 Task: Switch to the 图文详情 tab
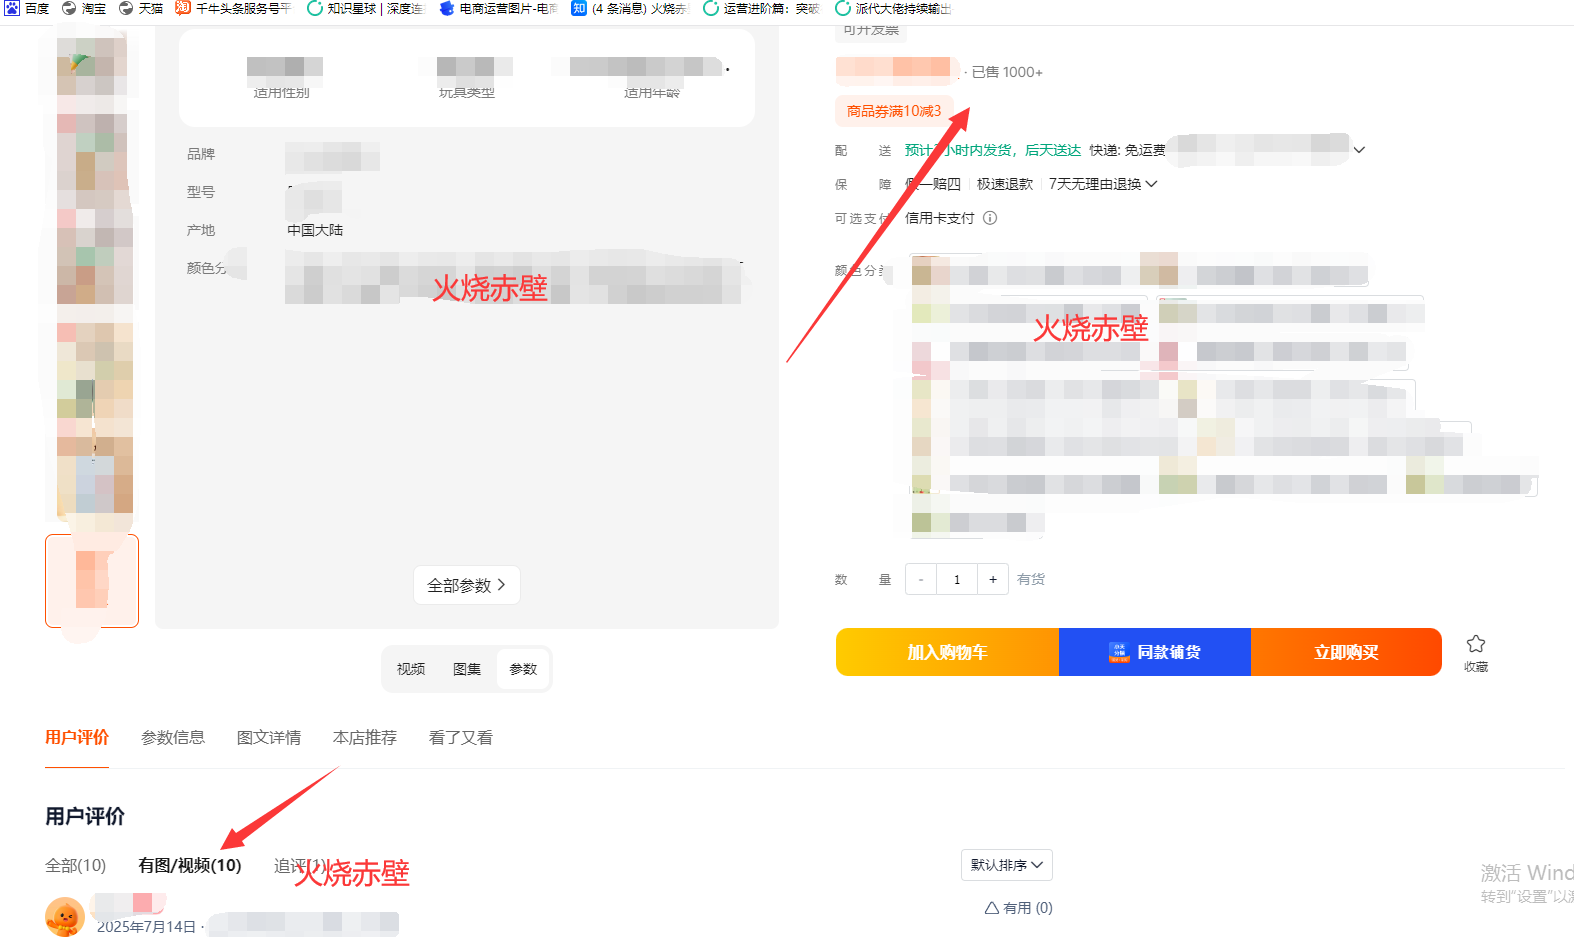coord(269,738)
